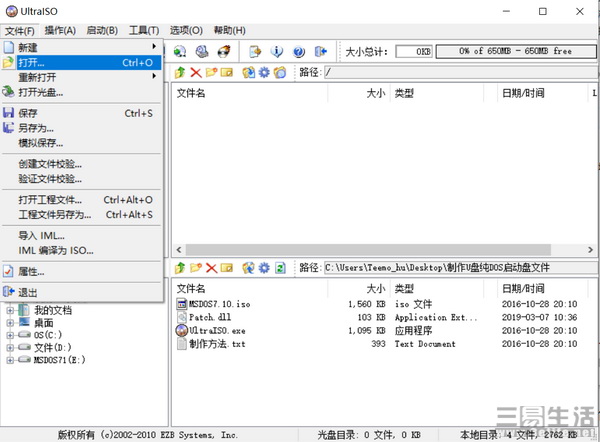Screen dimensions: 600x442
Task: Select 模拟保存... menu entry
Action: tap(82, 143)
